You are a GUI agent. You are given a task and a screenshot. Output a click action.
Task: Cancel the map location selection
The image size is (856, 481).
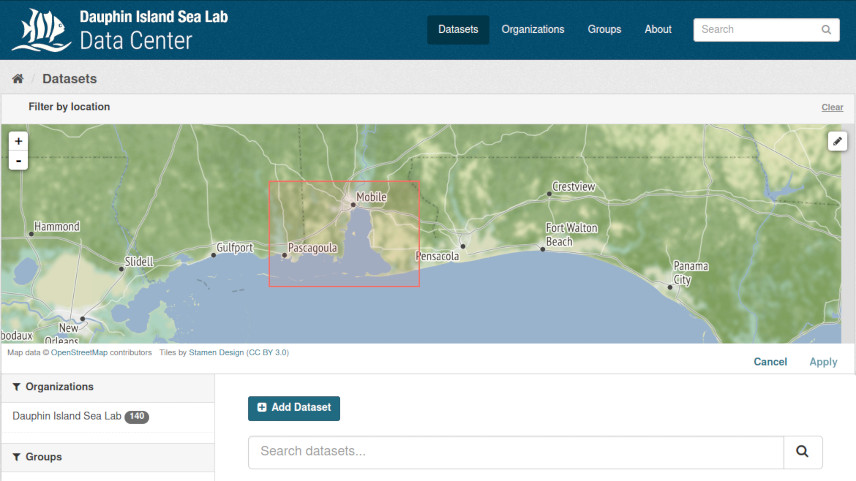click(770, 362)
